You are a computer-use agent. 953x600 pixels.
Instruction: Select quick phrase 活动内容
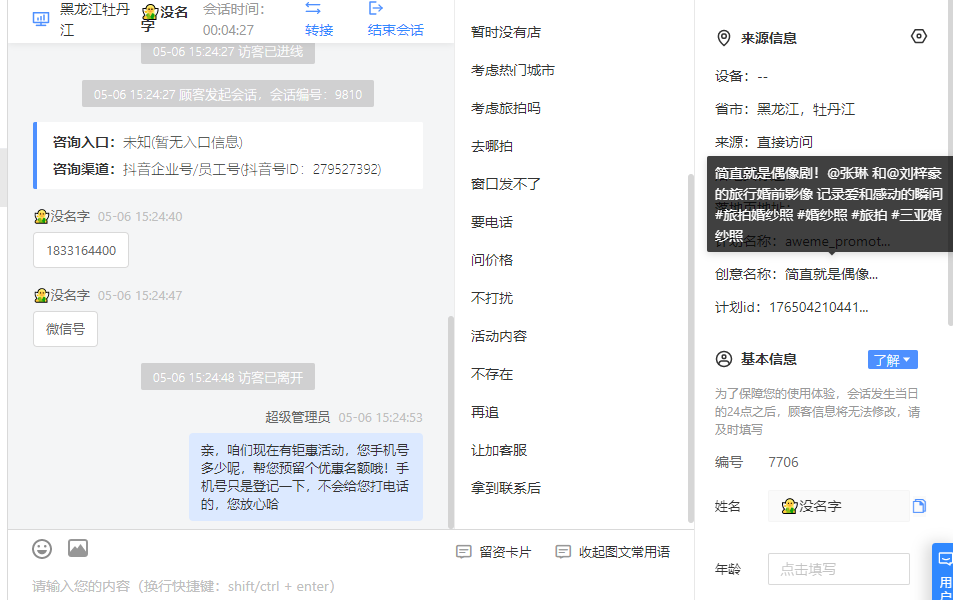(x=498, y=336)
